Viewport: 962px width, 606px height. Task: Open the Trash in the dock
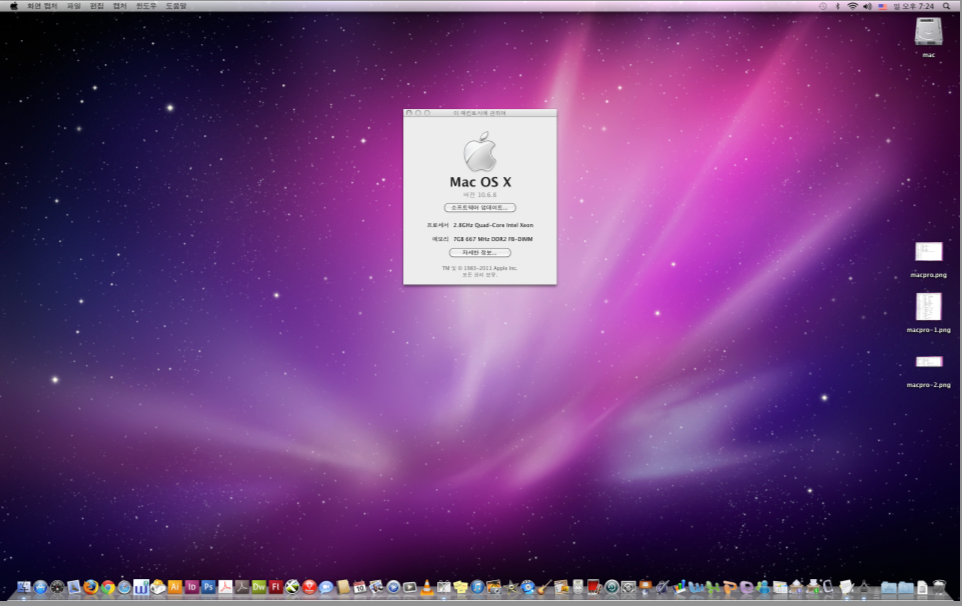(939, 587)
